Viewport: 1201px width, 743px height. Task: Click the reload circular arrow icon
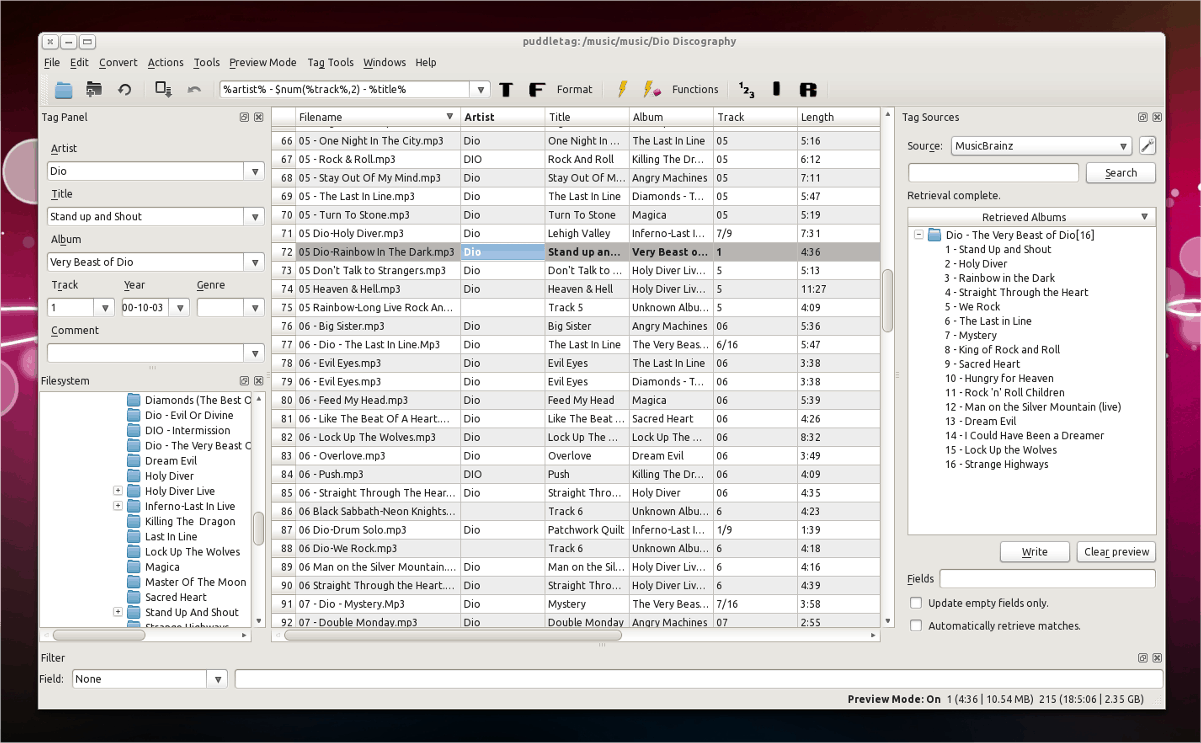(125, 90)
